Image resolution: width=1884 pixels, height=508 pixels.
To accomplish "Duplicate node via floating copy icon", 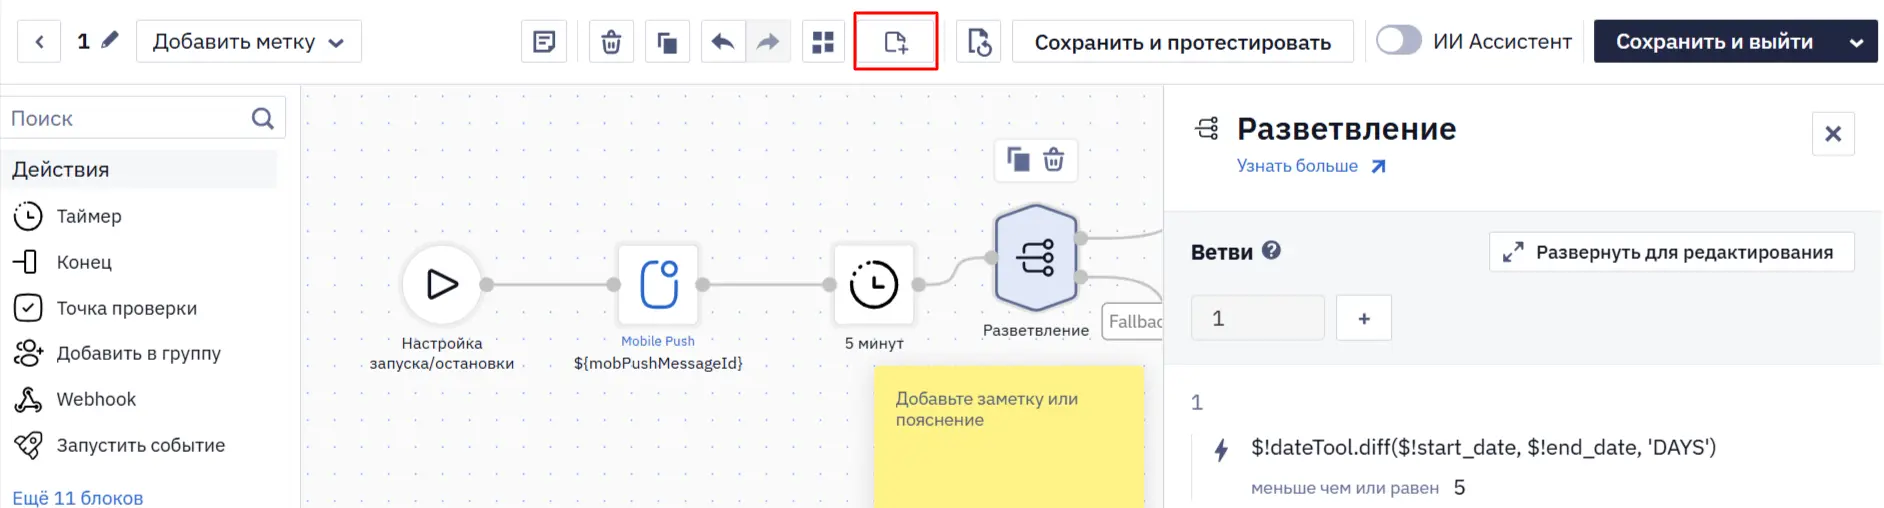I will [x=1018, y=159].
